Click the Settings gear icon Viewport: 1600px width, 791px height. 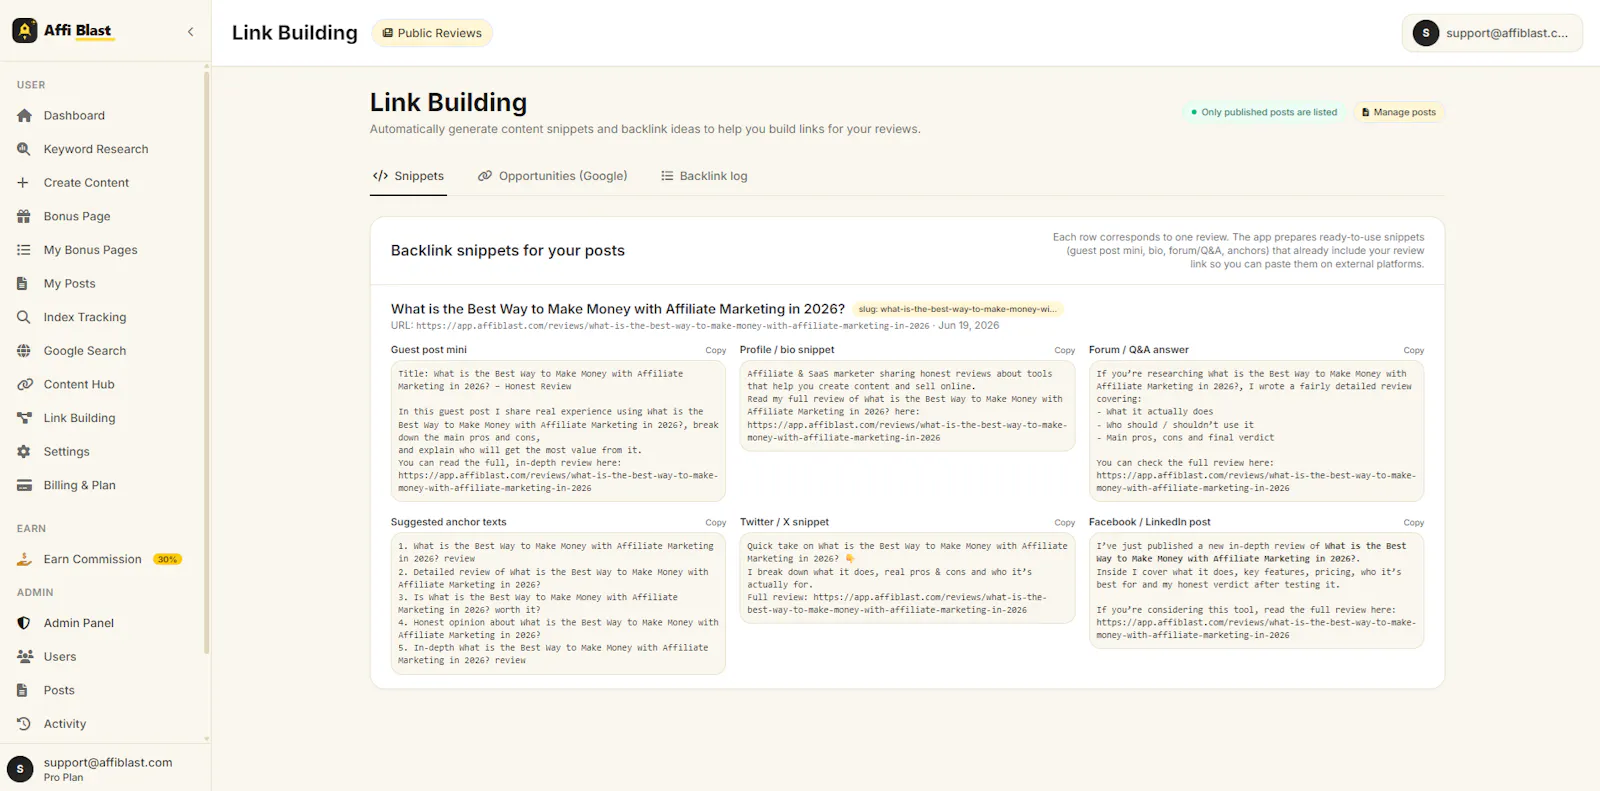24,452
